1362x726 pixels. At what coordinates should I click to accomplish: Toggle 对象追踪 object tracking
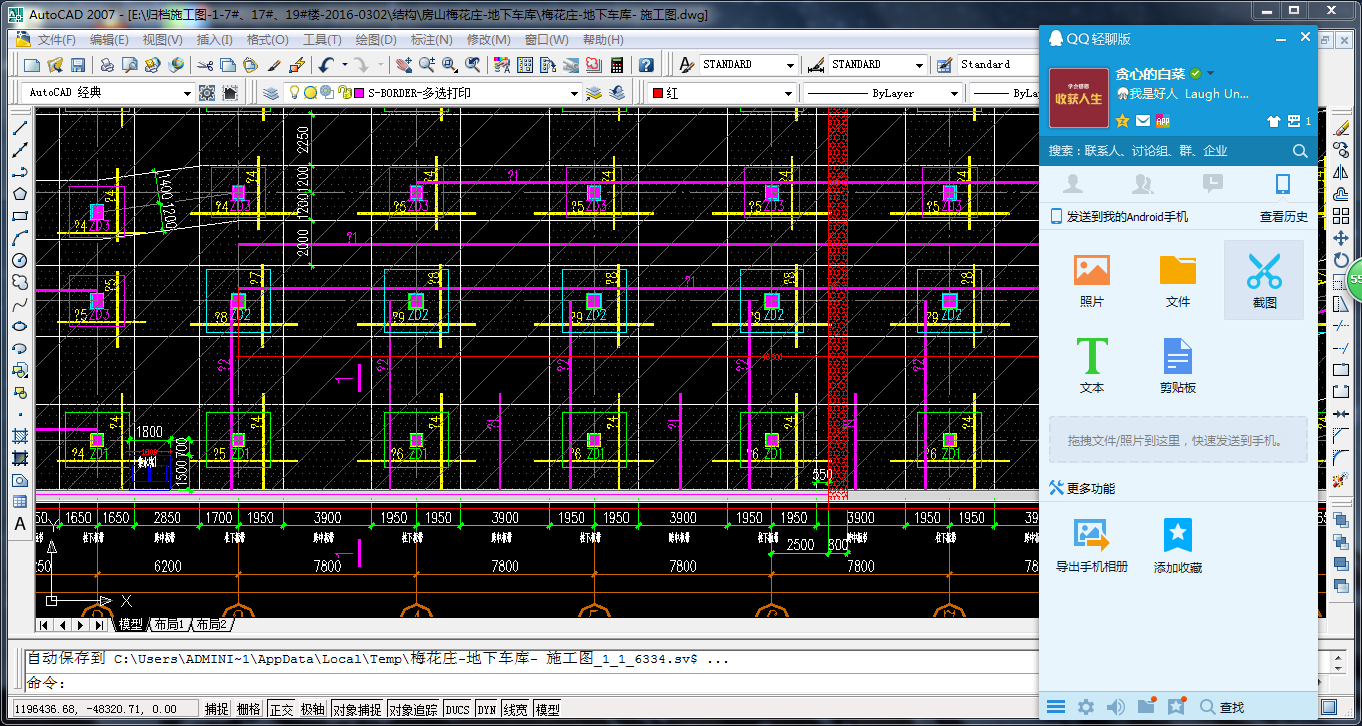pyautogui.click(x=413, y=709)
